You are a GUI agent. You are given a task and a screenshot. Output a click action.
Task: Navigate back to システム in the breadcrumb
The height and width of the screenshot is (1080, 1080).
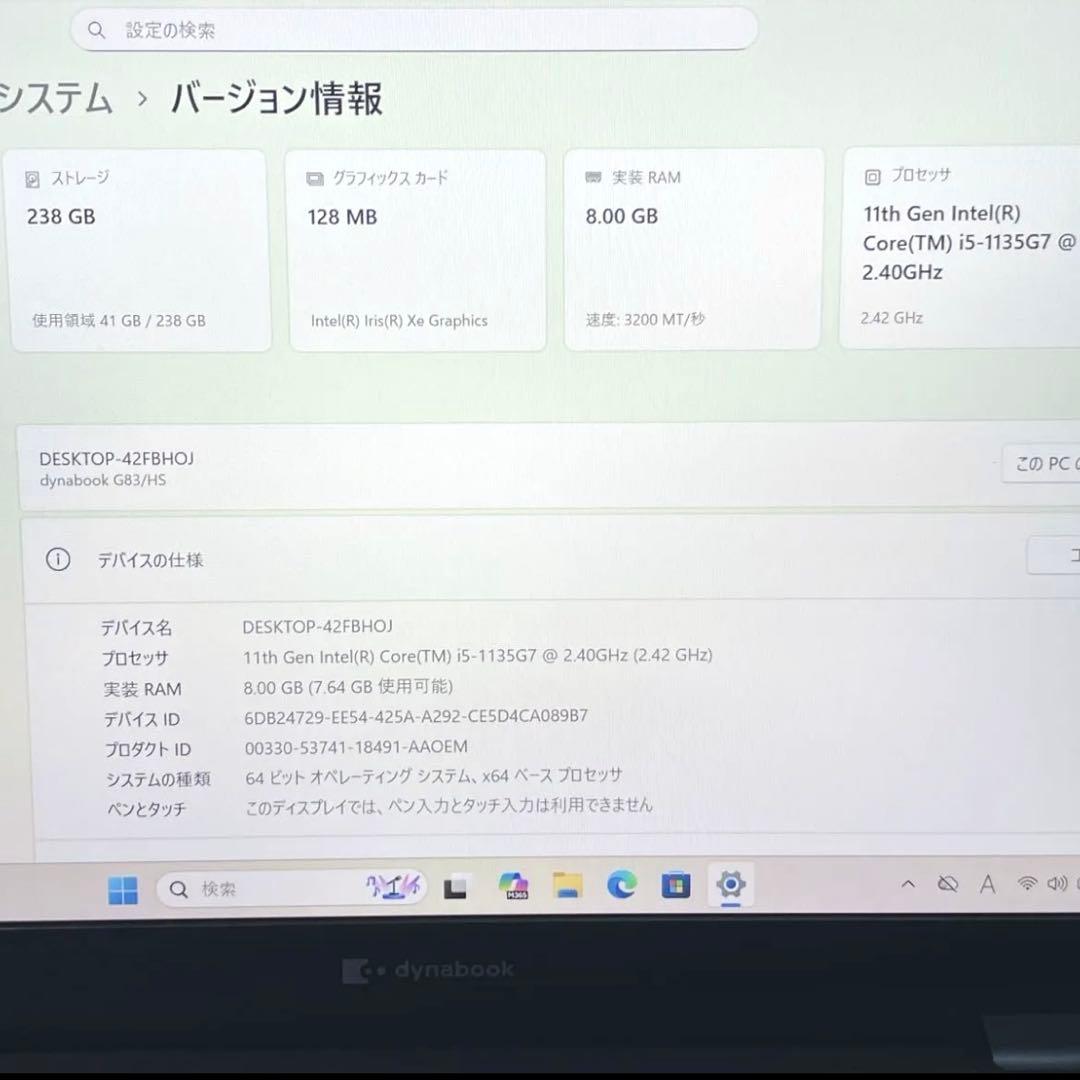click(x=55, y=99)
